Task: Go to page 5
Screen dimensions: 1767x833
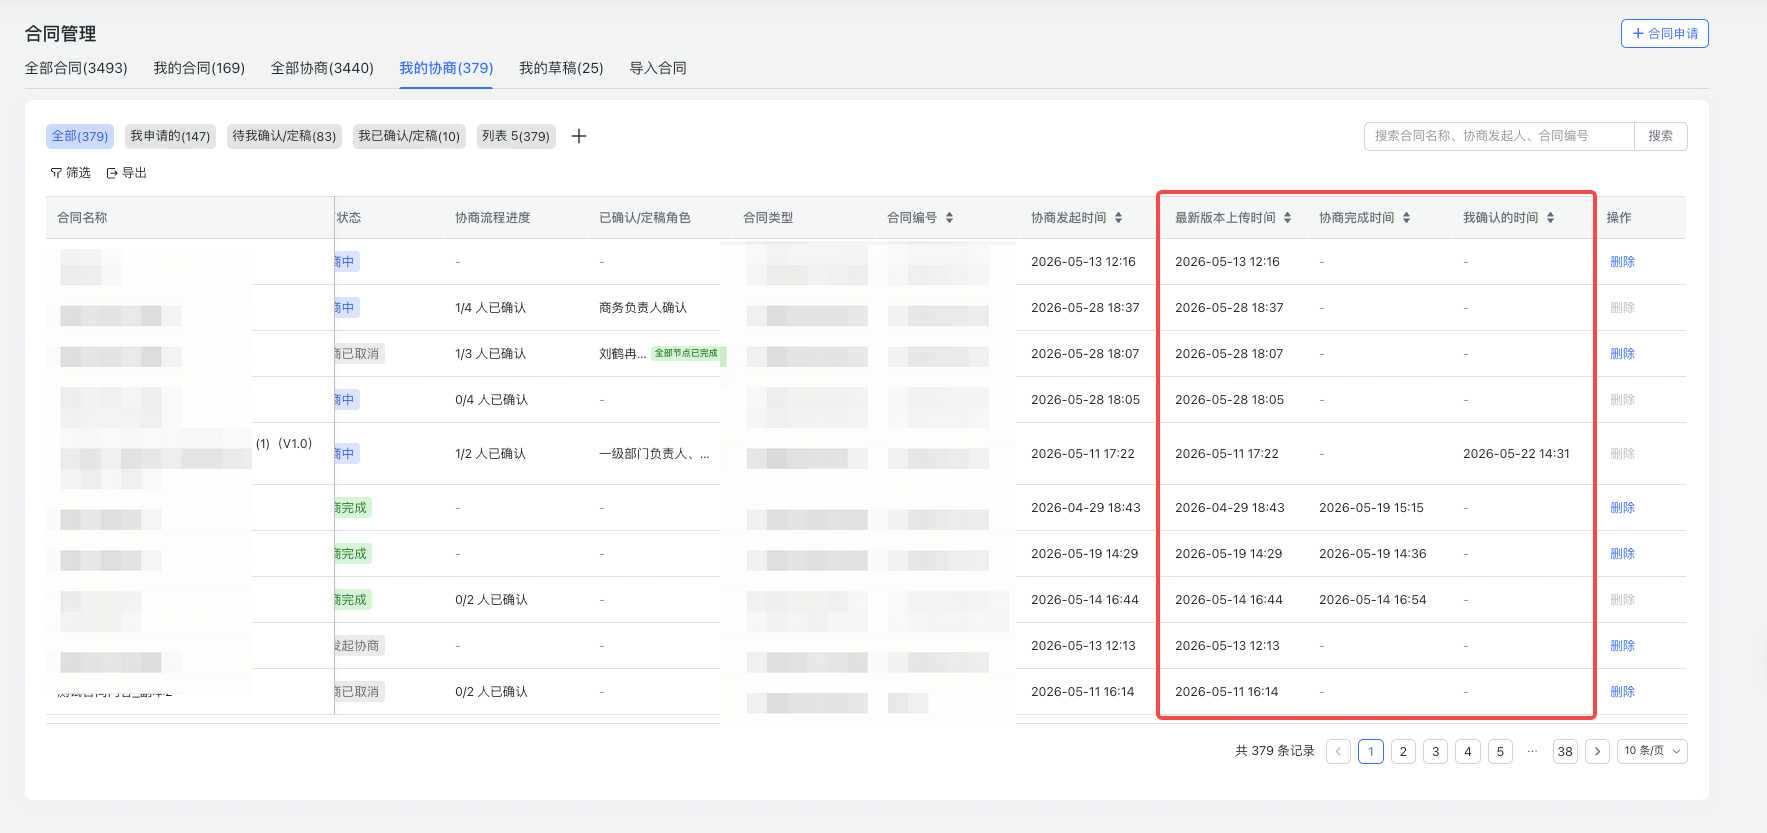Action: pyautogui.click(x=1500, y=751)
